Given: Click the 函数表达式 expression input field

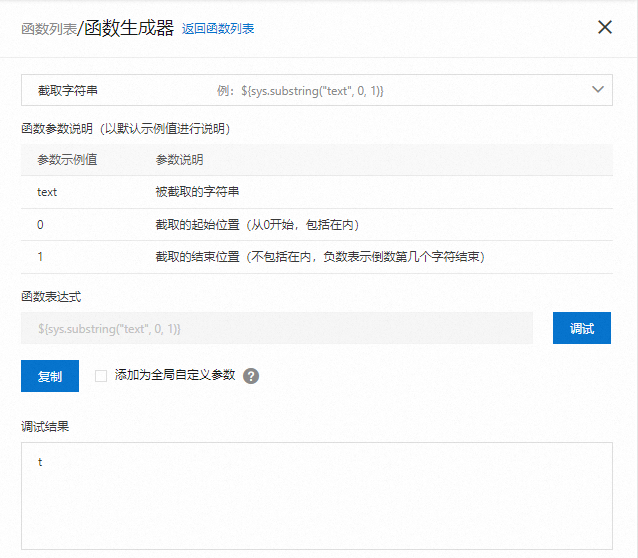Looking at the screenshot, I should click(x=277, y=328).
